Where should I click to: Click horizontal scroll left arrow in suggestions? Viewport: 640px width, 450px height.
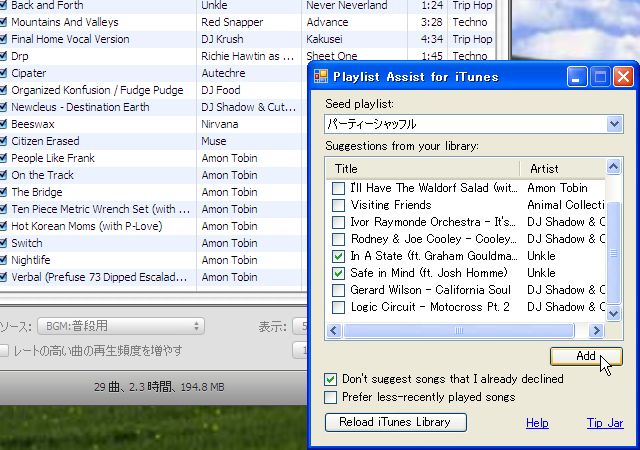coord(334,330)
